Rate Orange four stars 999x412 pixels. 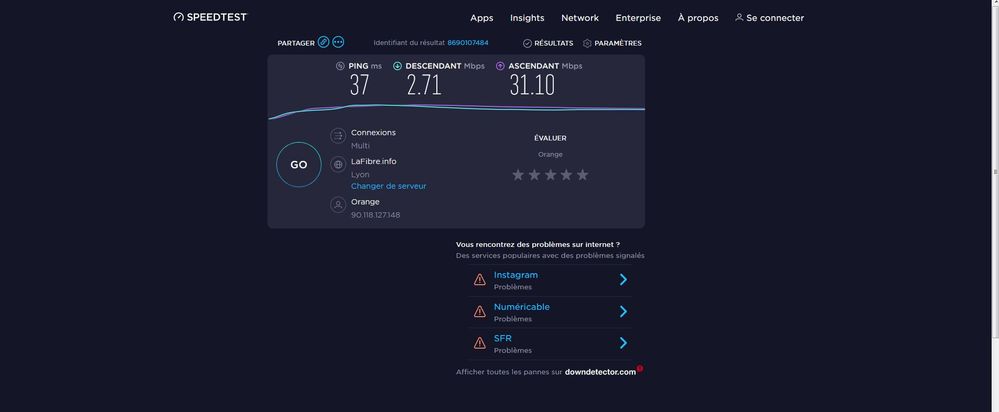click(566, 174)
